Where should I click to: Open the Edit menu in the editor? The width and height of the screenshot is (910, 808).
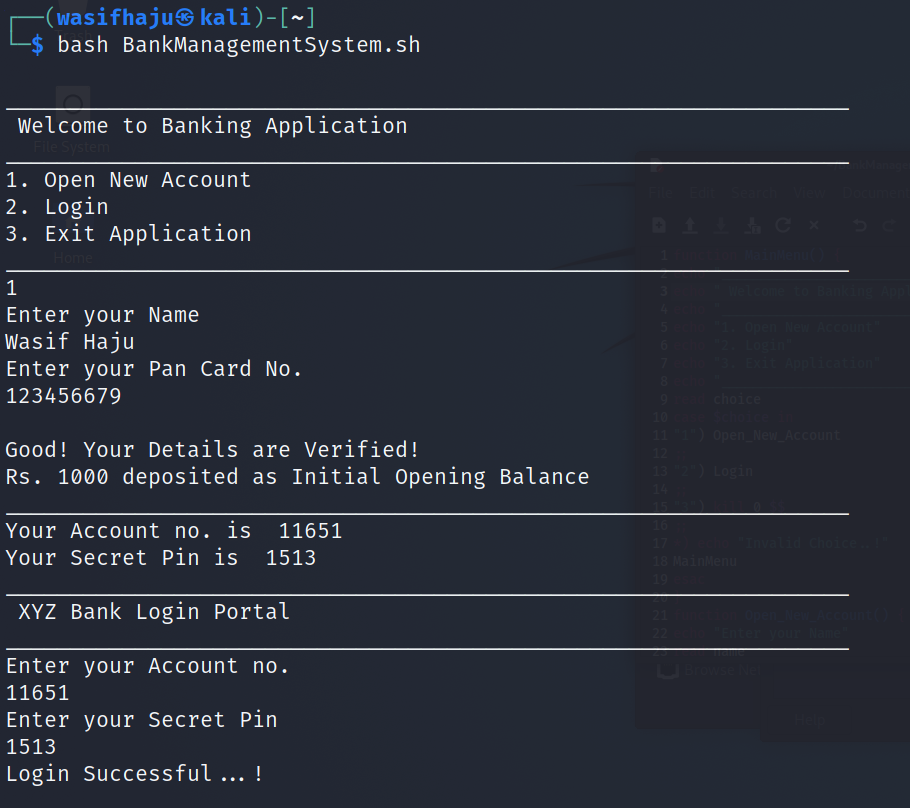(x=702, y=192)
